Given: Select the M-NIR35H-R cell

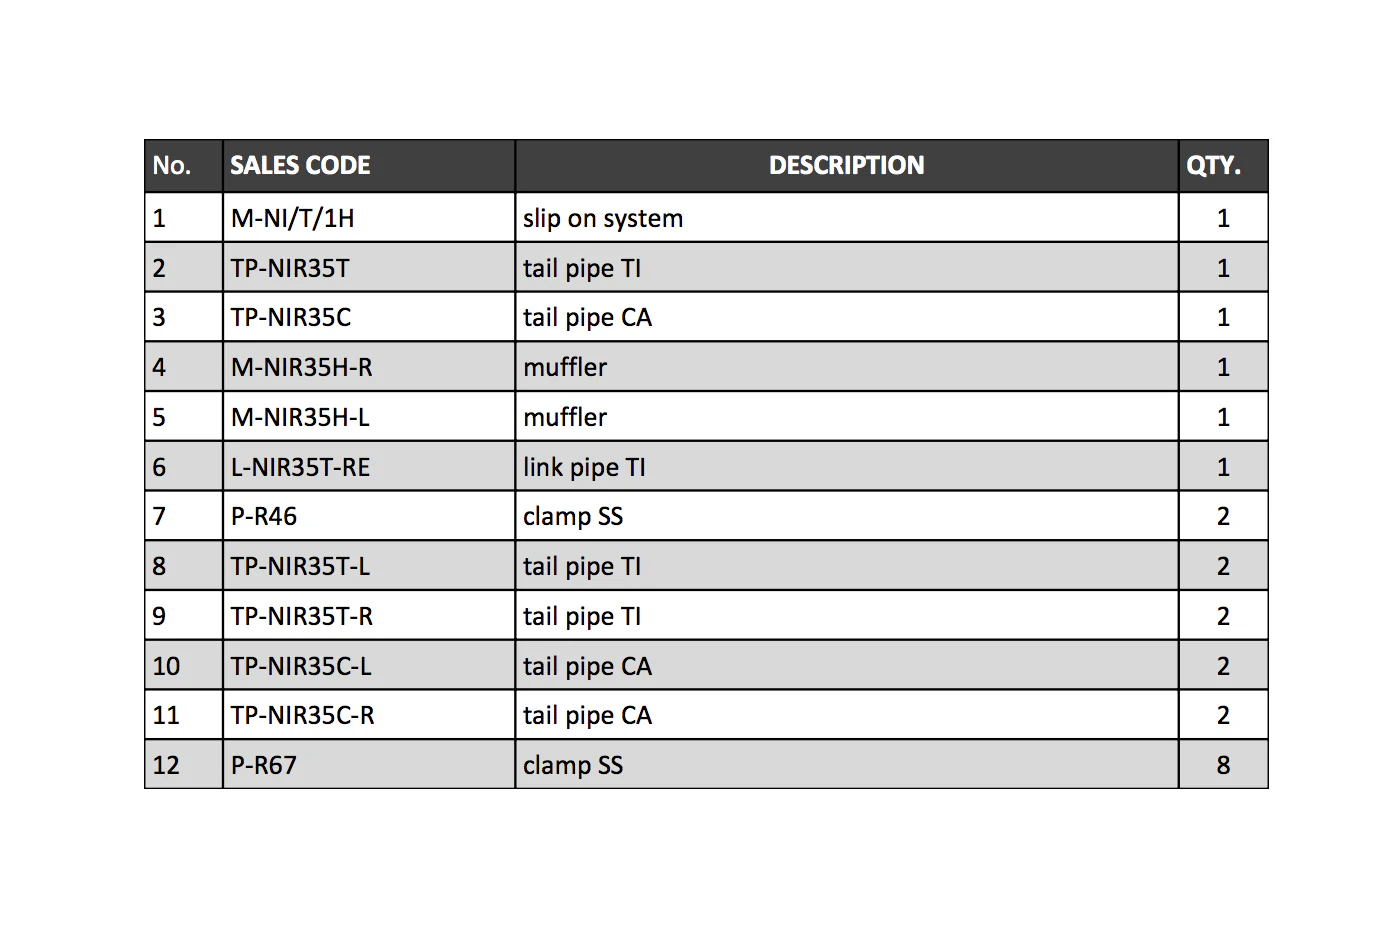Looking at the screenshot, I should [x=369, y=367].
